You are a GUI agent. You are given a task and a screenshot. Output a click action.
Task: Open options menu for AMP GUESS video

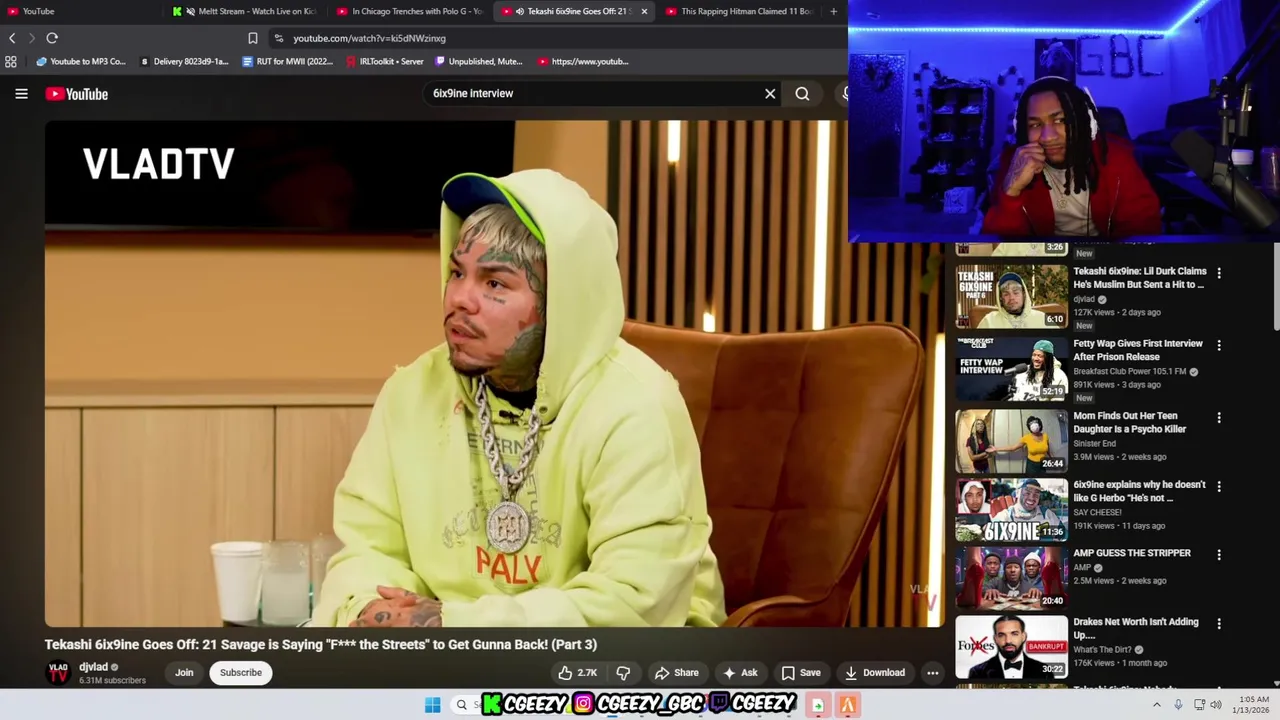tap(1218, 555)
